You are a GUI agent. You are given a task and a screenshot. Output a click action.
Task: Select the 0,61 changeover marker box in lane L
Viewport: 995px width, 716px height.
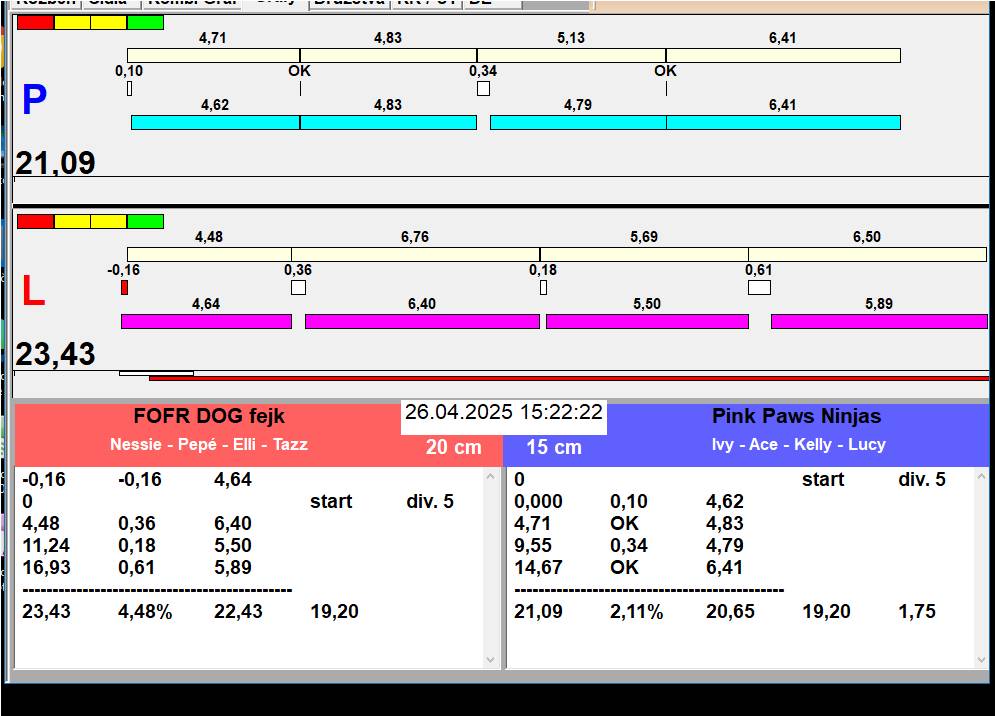[x=759, y=288]
